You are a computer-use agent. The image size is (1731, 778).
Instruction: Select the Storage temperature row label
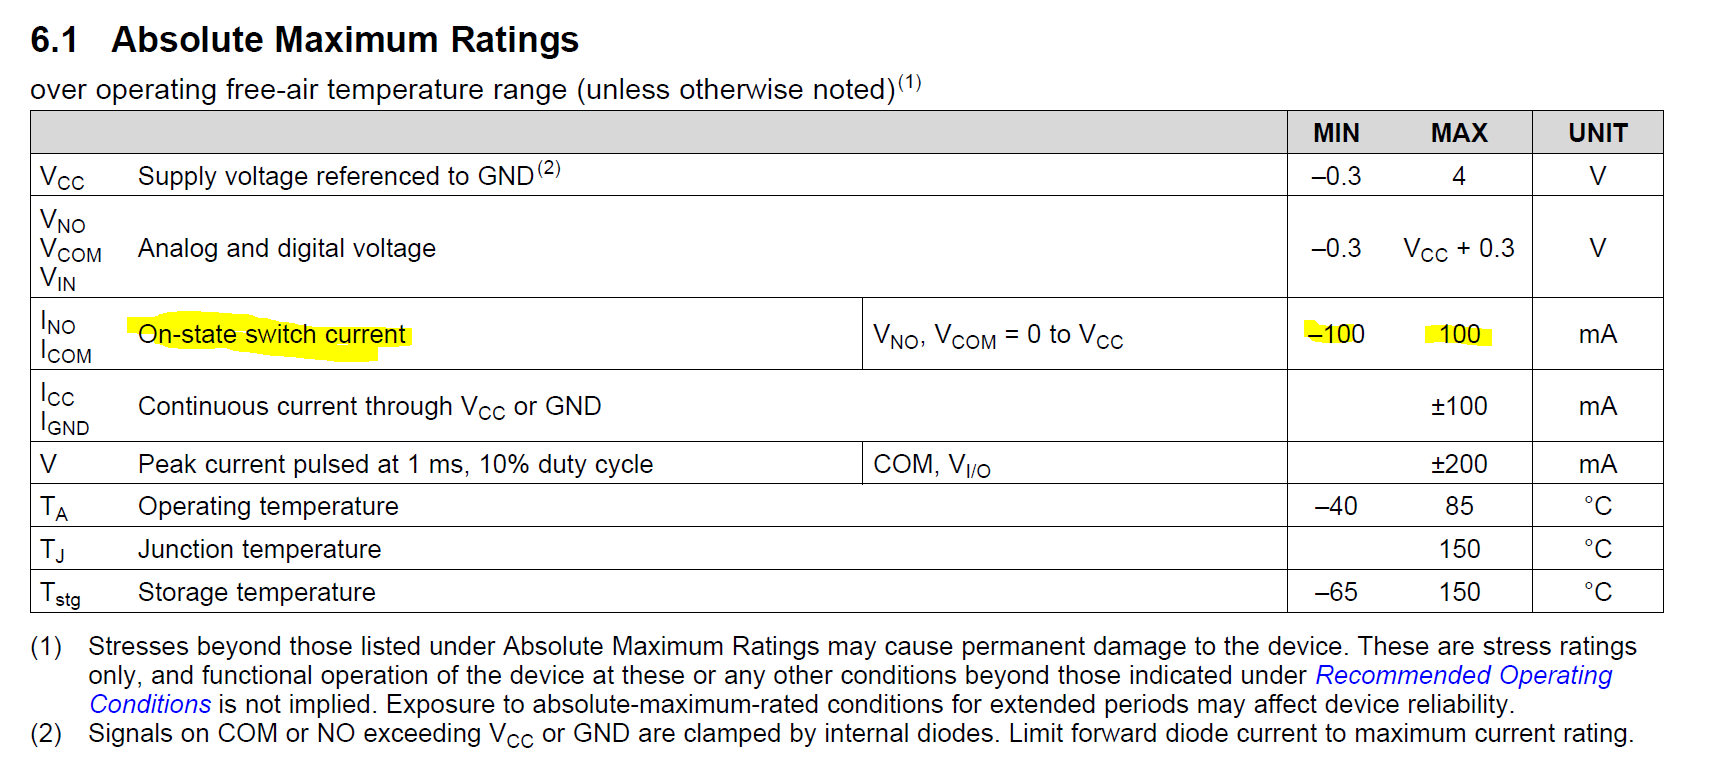(x=256, y=592)
